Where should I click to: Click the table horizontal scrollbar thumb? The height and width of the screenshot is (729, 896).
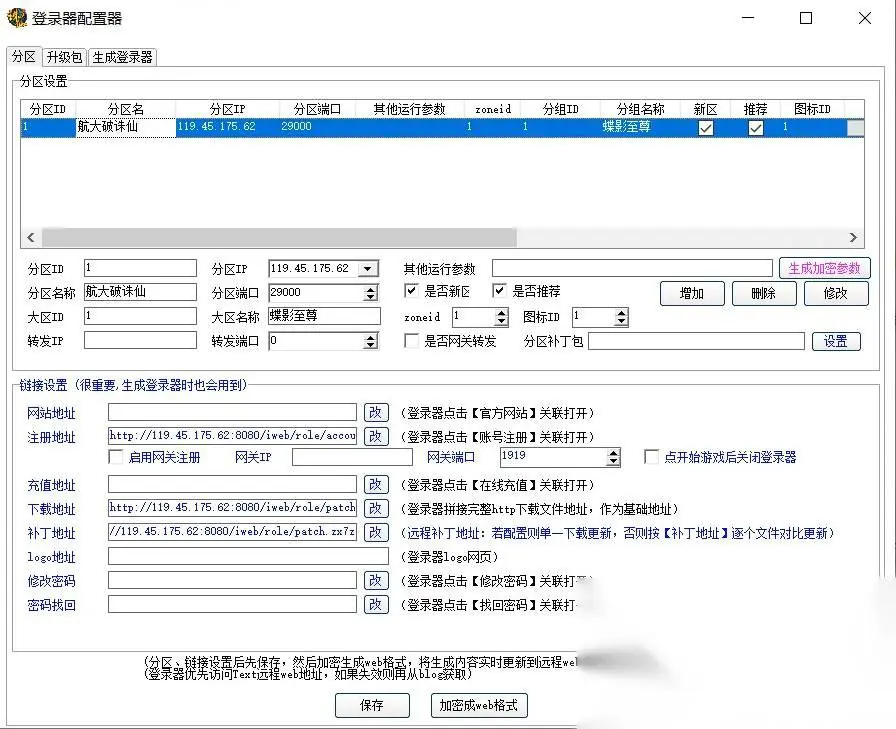click(x=279, y=237)
